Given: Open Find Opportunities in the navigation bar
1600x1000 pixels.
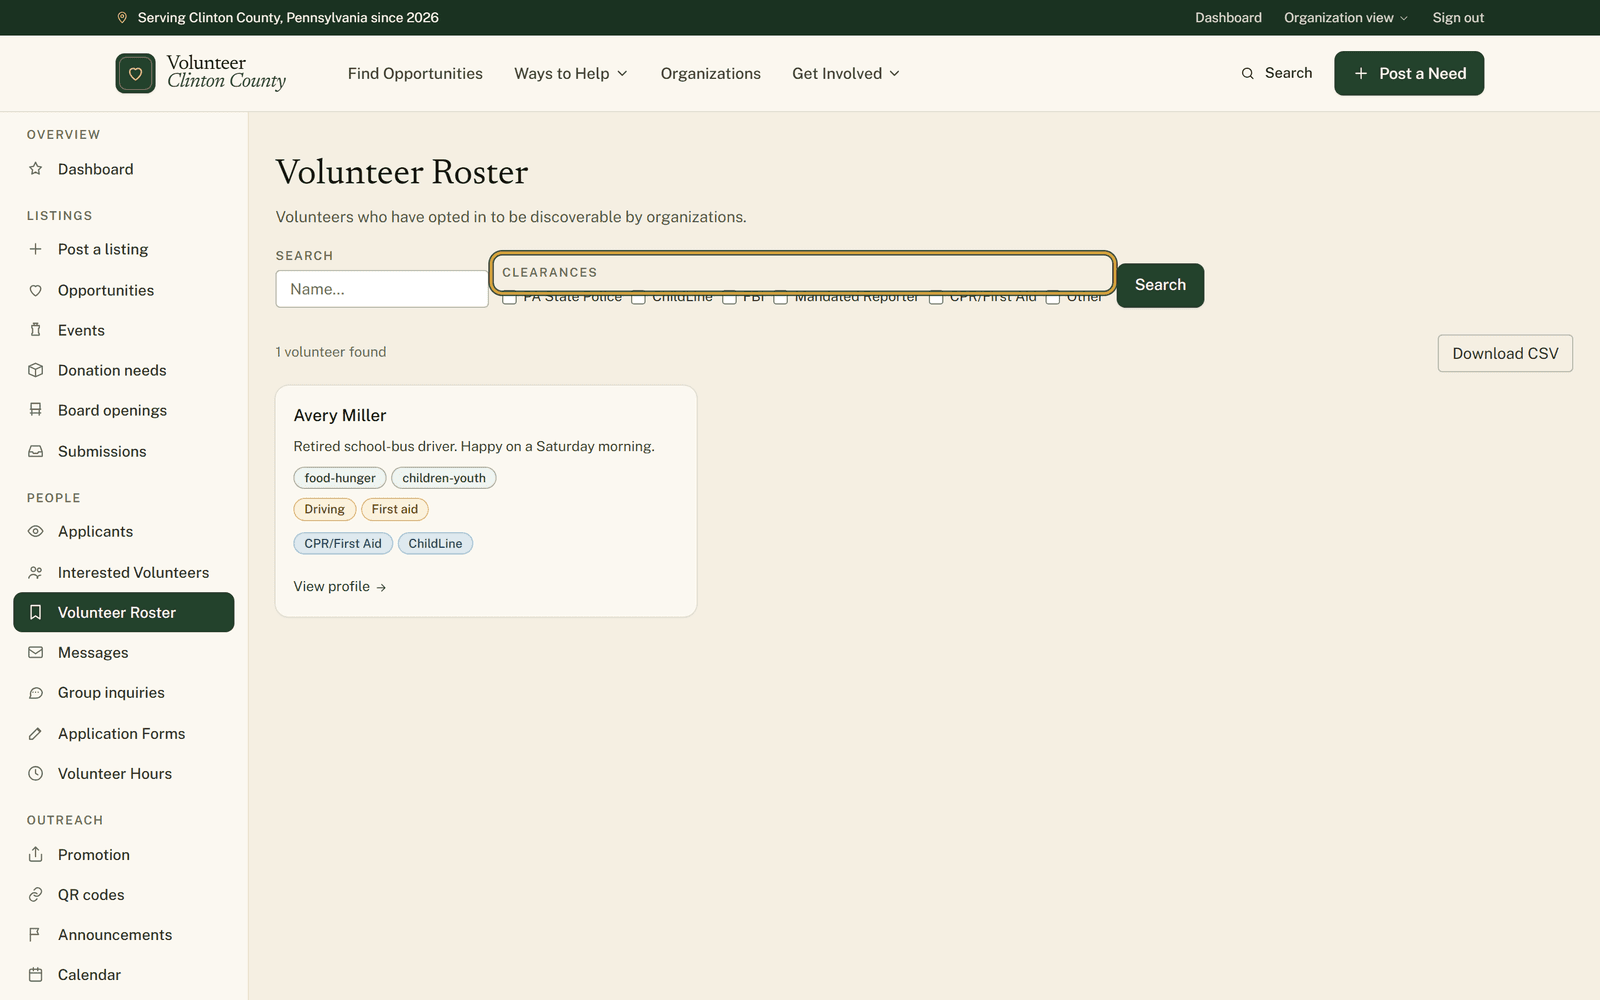Looking at the screenshot, I should [415, 73].
